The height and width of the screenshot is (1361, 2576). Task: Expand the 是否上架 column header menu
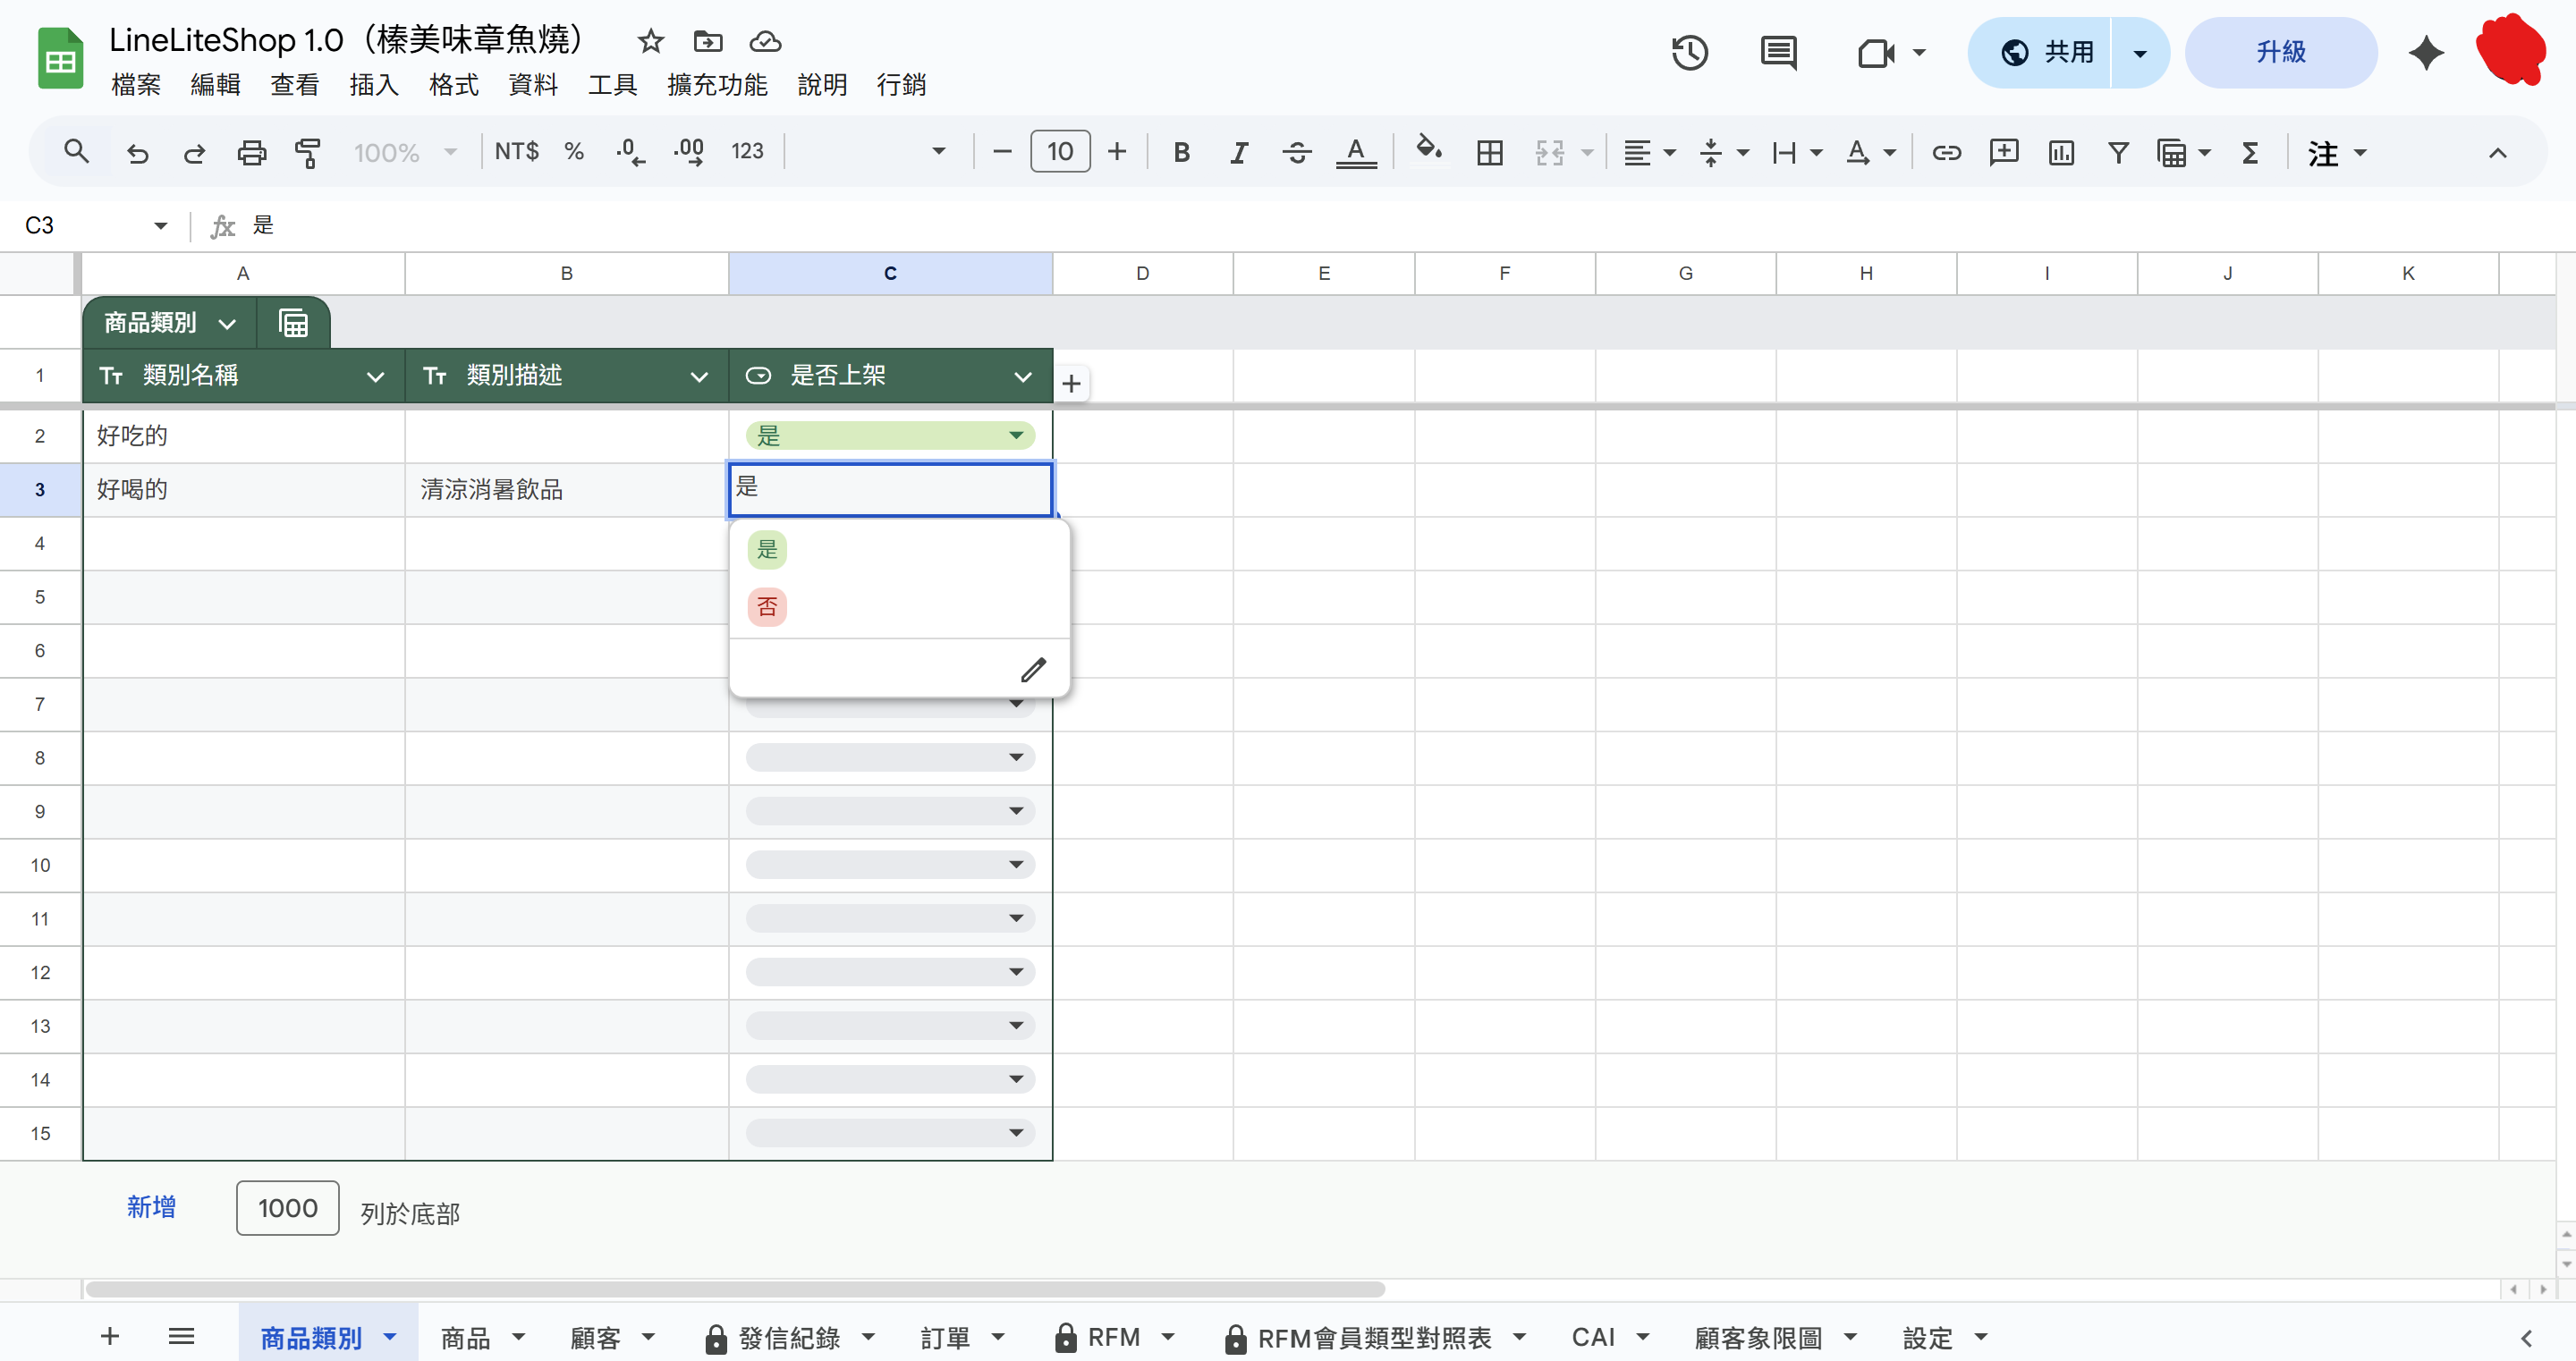pos(1022,376)
